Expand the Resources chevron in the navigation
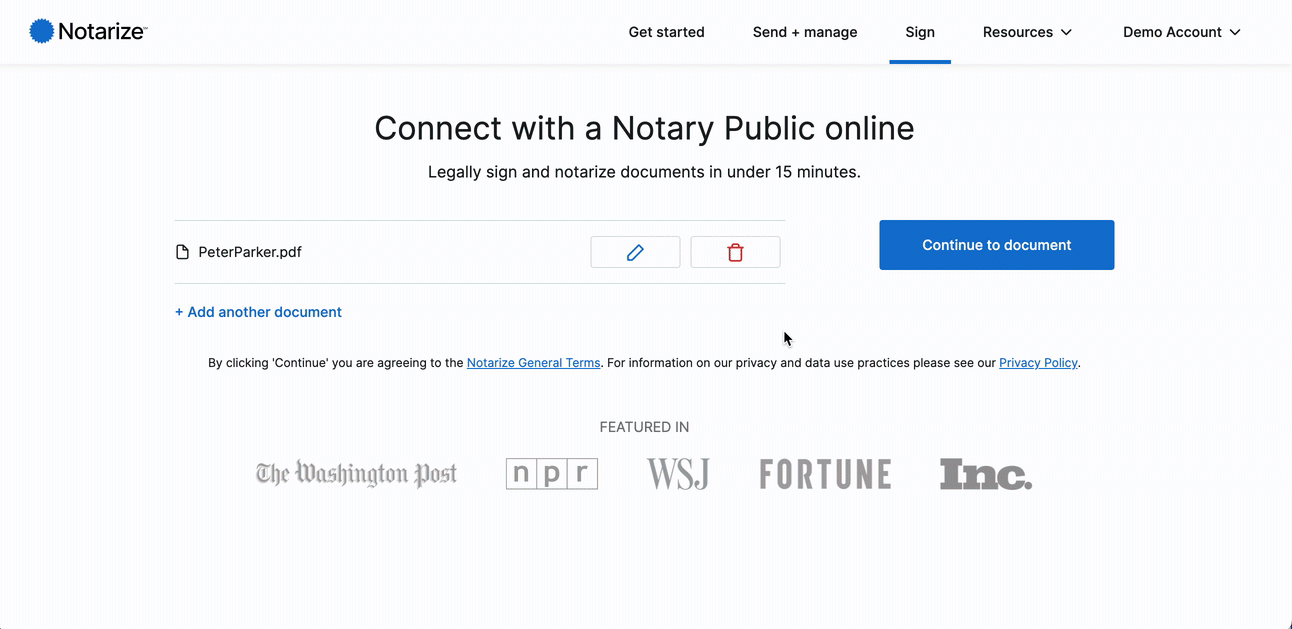1292x629 pixels. (1066, 32)
